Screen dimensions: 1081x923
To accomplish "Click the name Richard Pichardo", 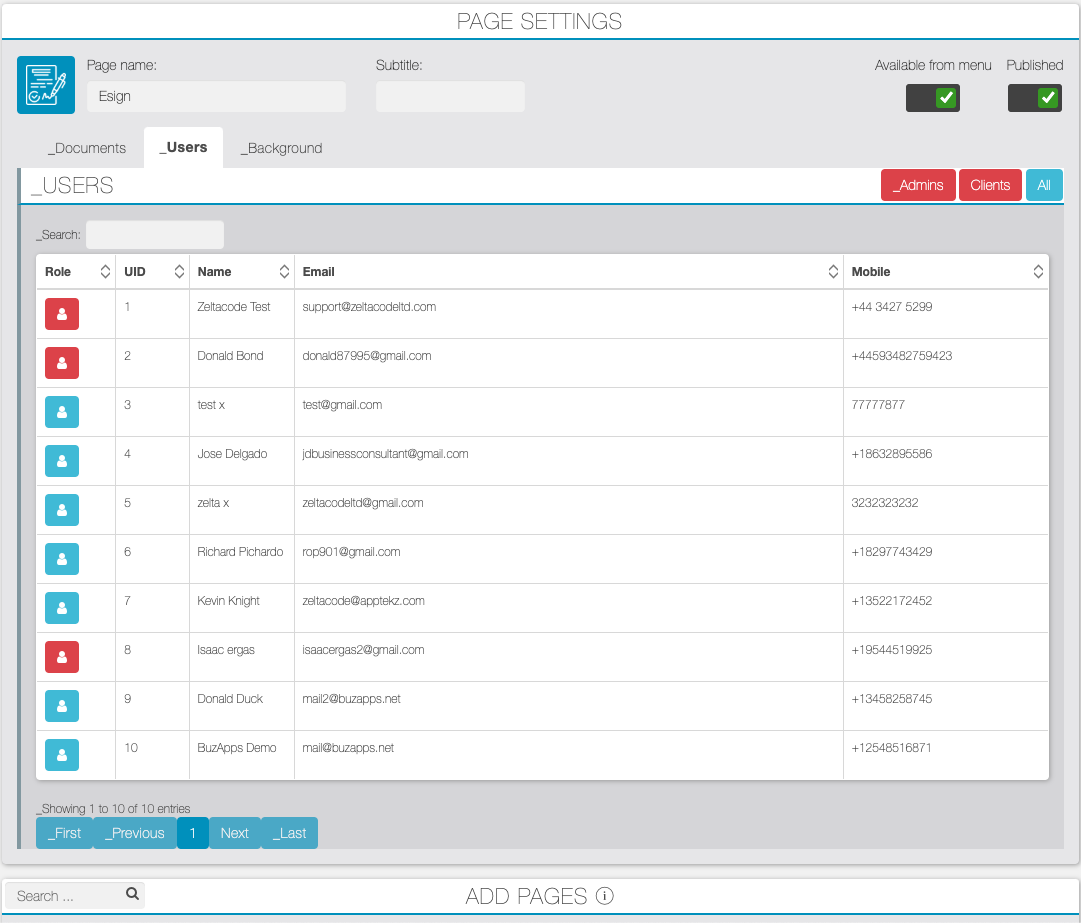I will point(240,551).
